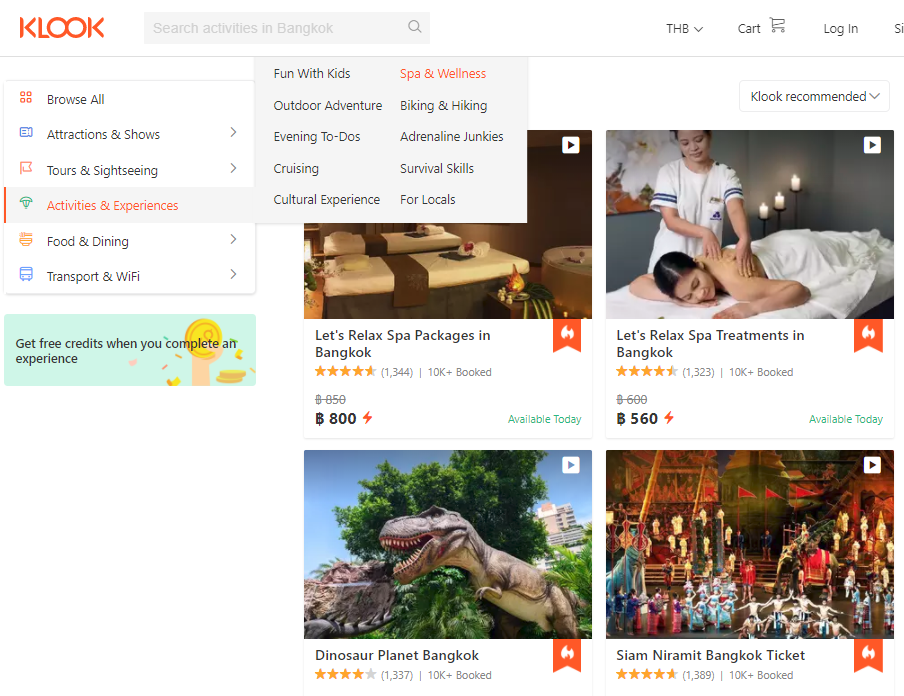Open the Siam Niramit stage show photo

[749, 544]
